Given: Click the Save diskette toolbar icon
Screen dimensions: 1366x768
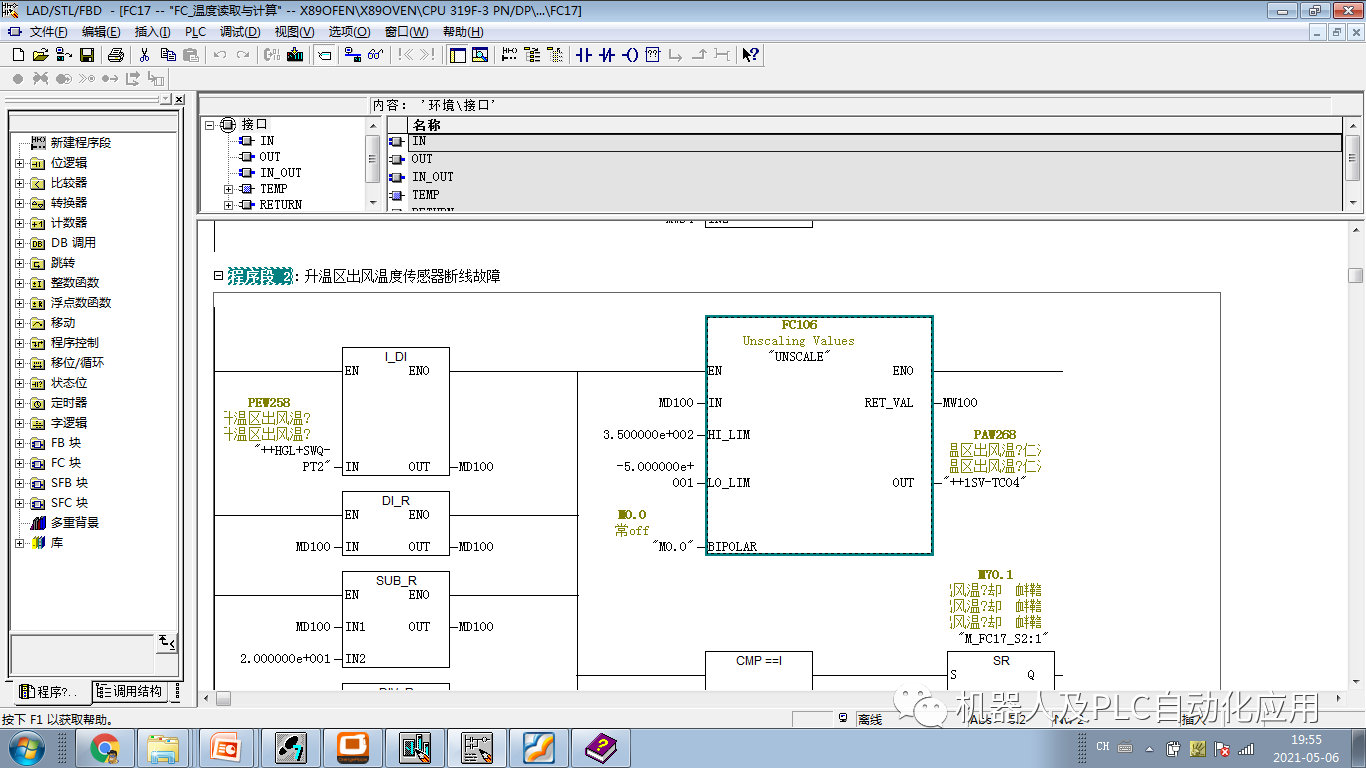Looking at the screenshot, I should coord(87,55).
